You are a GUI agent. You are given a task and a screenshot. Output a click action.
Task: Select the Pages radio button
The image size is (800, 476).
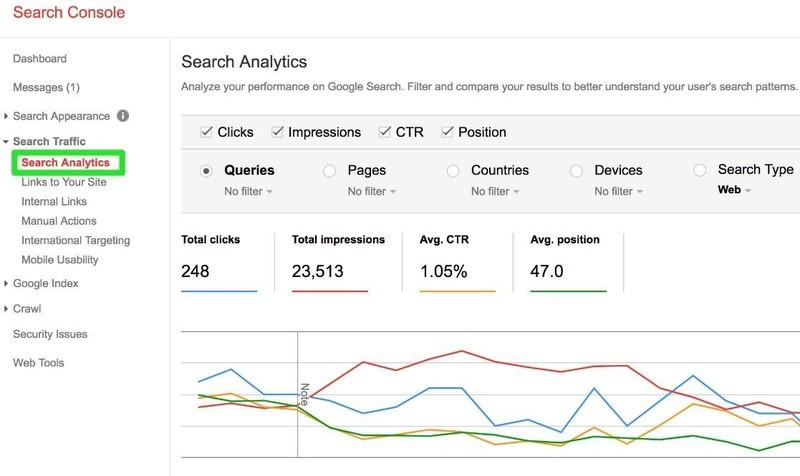tap(330, 171)
